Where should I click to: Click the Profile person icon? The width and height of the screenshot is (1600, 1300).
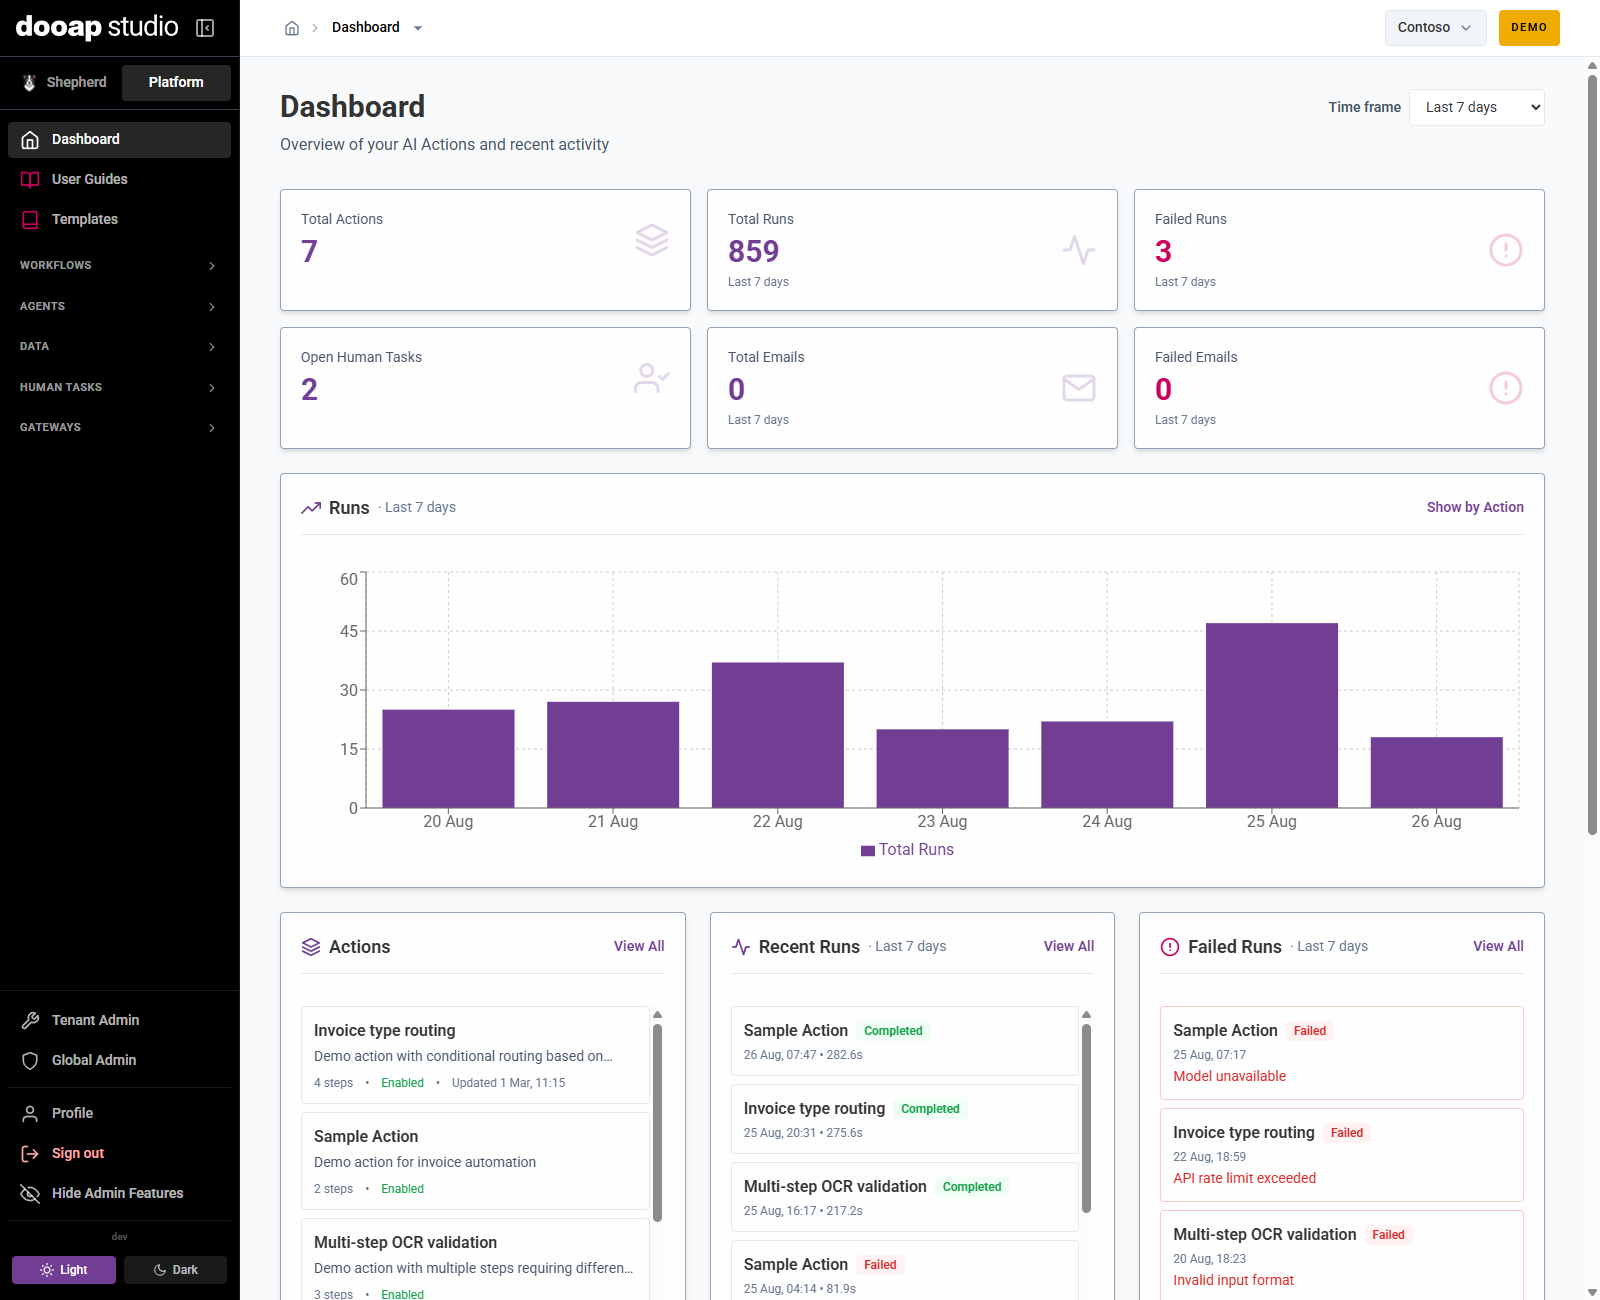click(30, 1114)
